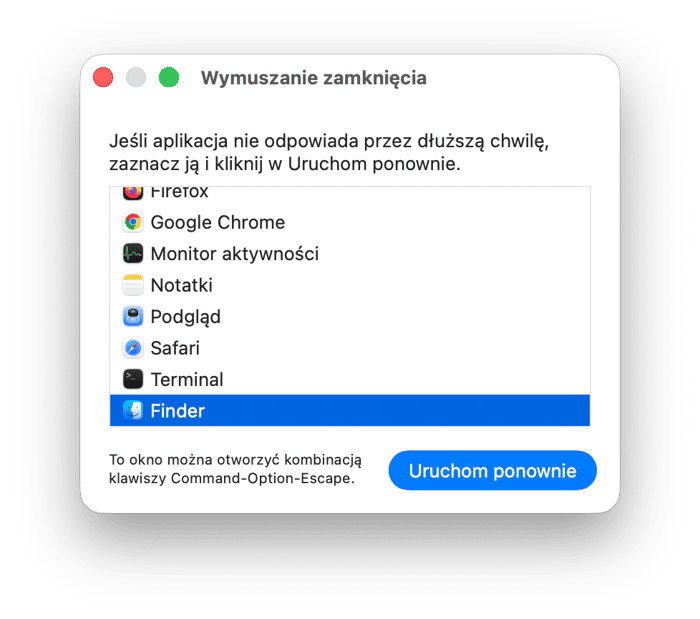
Task: Click the Notatki app icon
Action: [133, 285]
